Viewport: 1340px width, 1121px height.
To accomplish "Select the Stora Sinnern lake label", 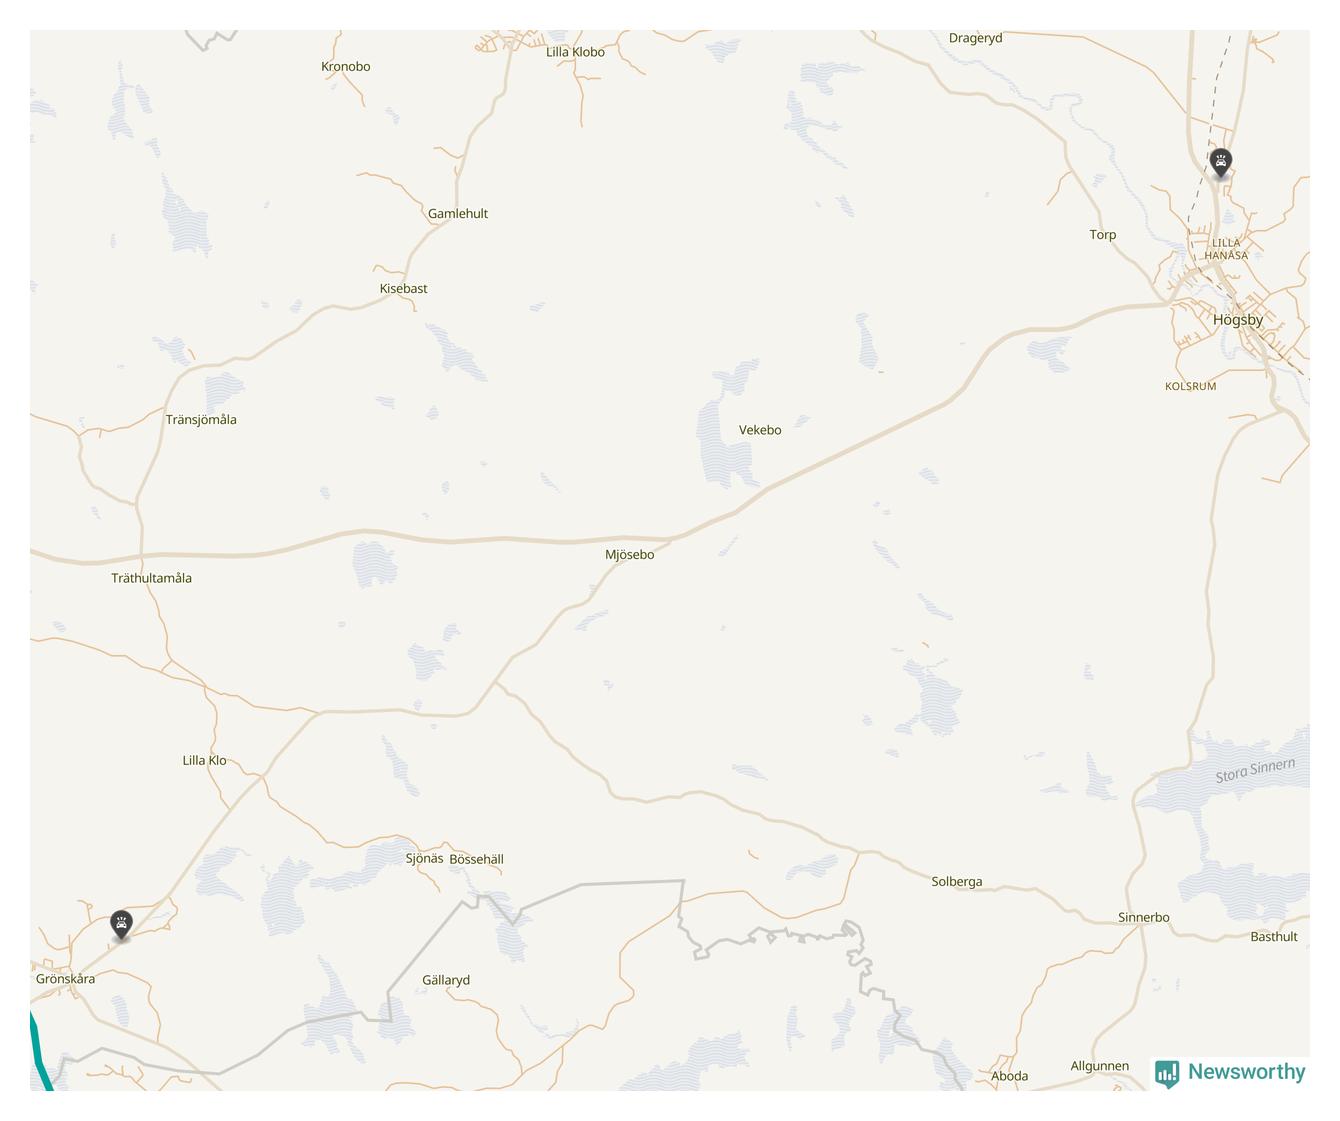I will 1255,771.
